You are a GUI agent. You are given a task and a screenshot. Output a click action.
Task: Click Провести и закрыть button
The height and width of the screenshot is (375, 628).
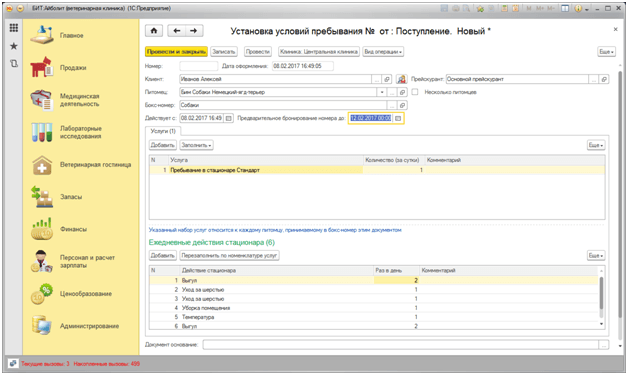[x=176, y=52]
